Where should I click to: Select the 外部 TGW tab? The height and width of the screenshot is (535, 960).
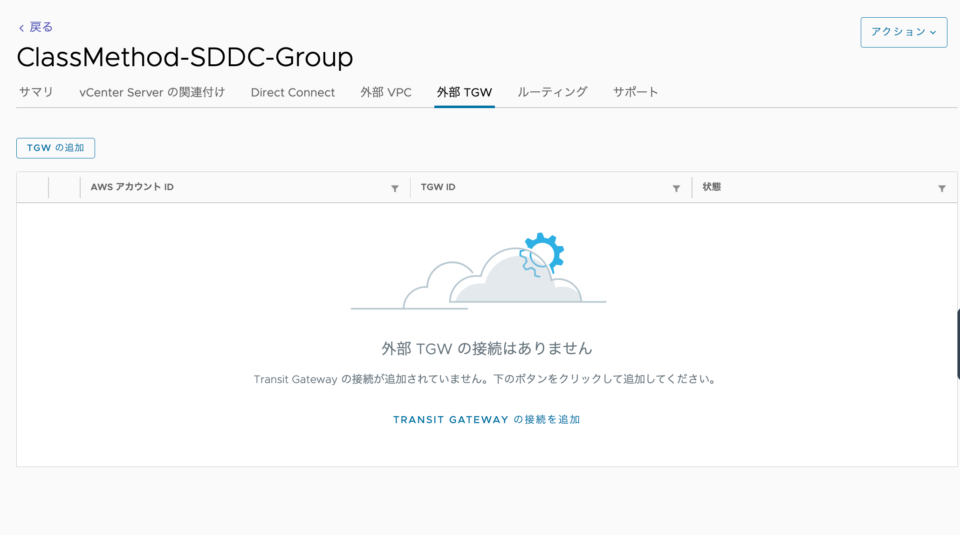[x=464, y=92]
